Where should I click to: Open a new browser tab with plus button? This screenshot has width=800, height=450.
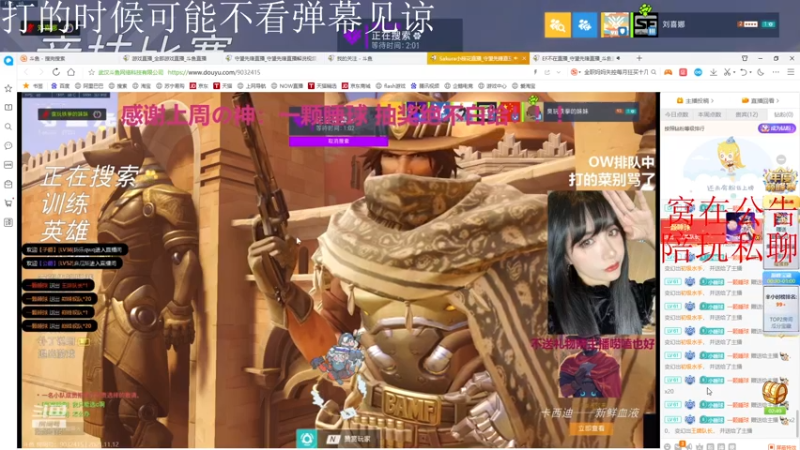(639, 58)
